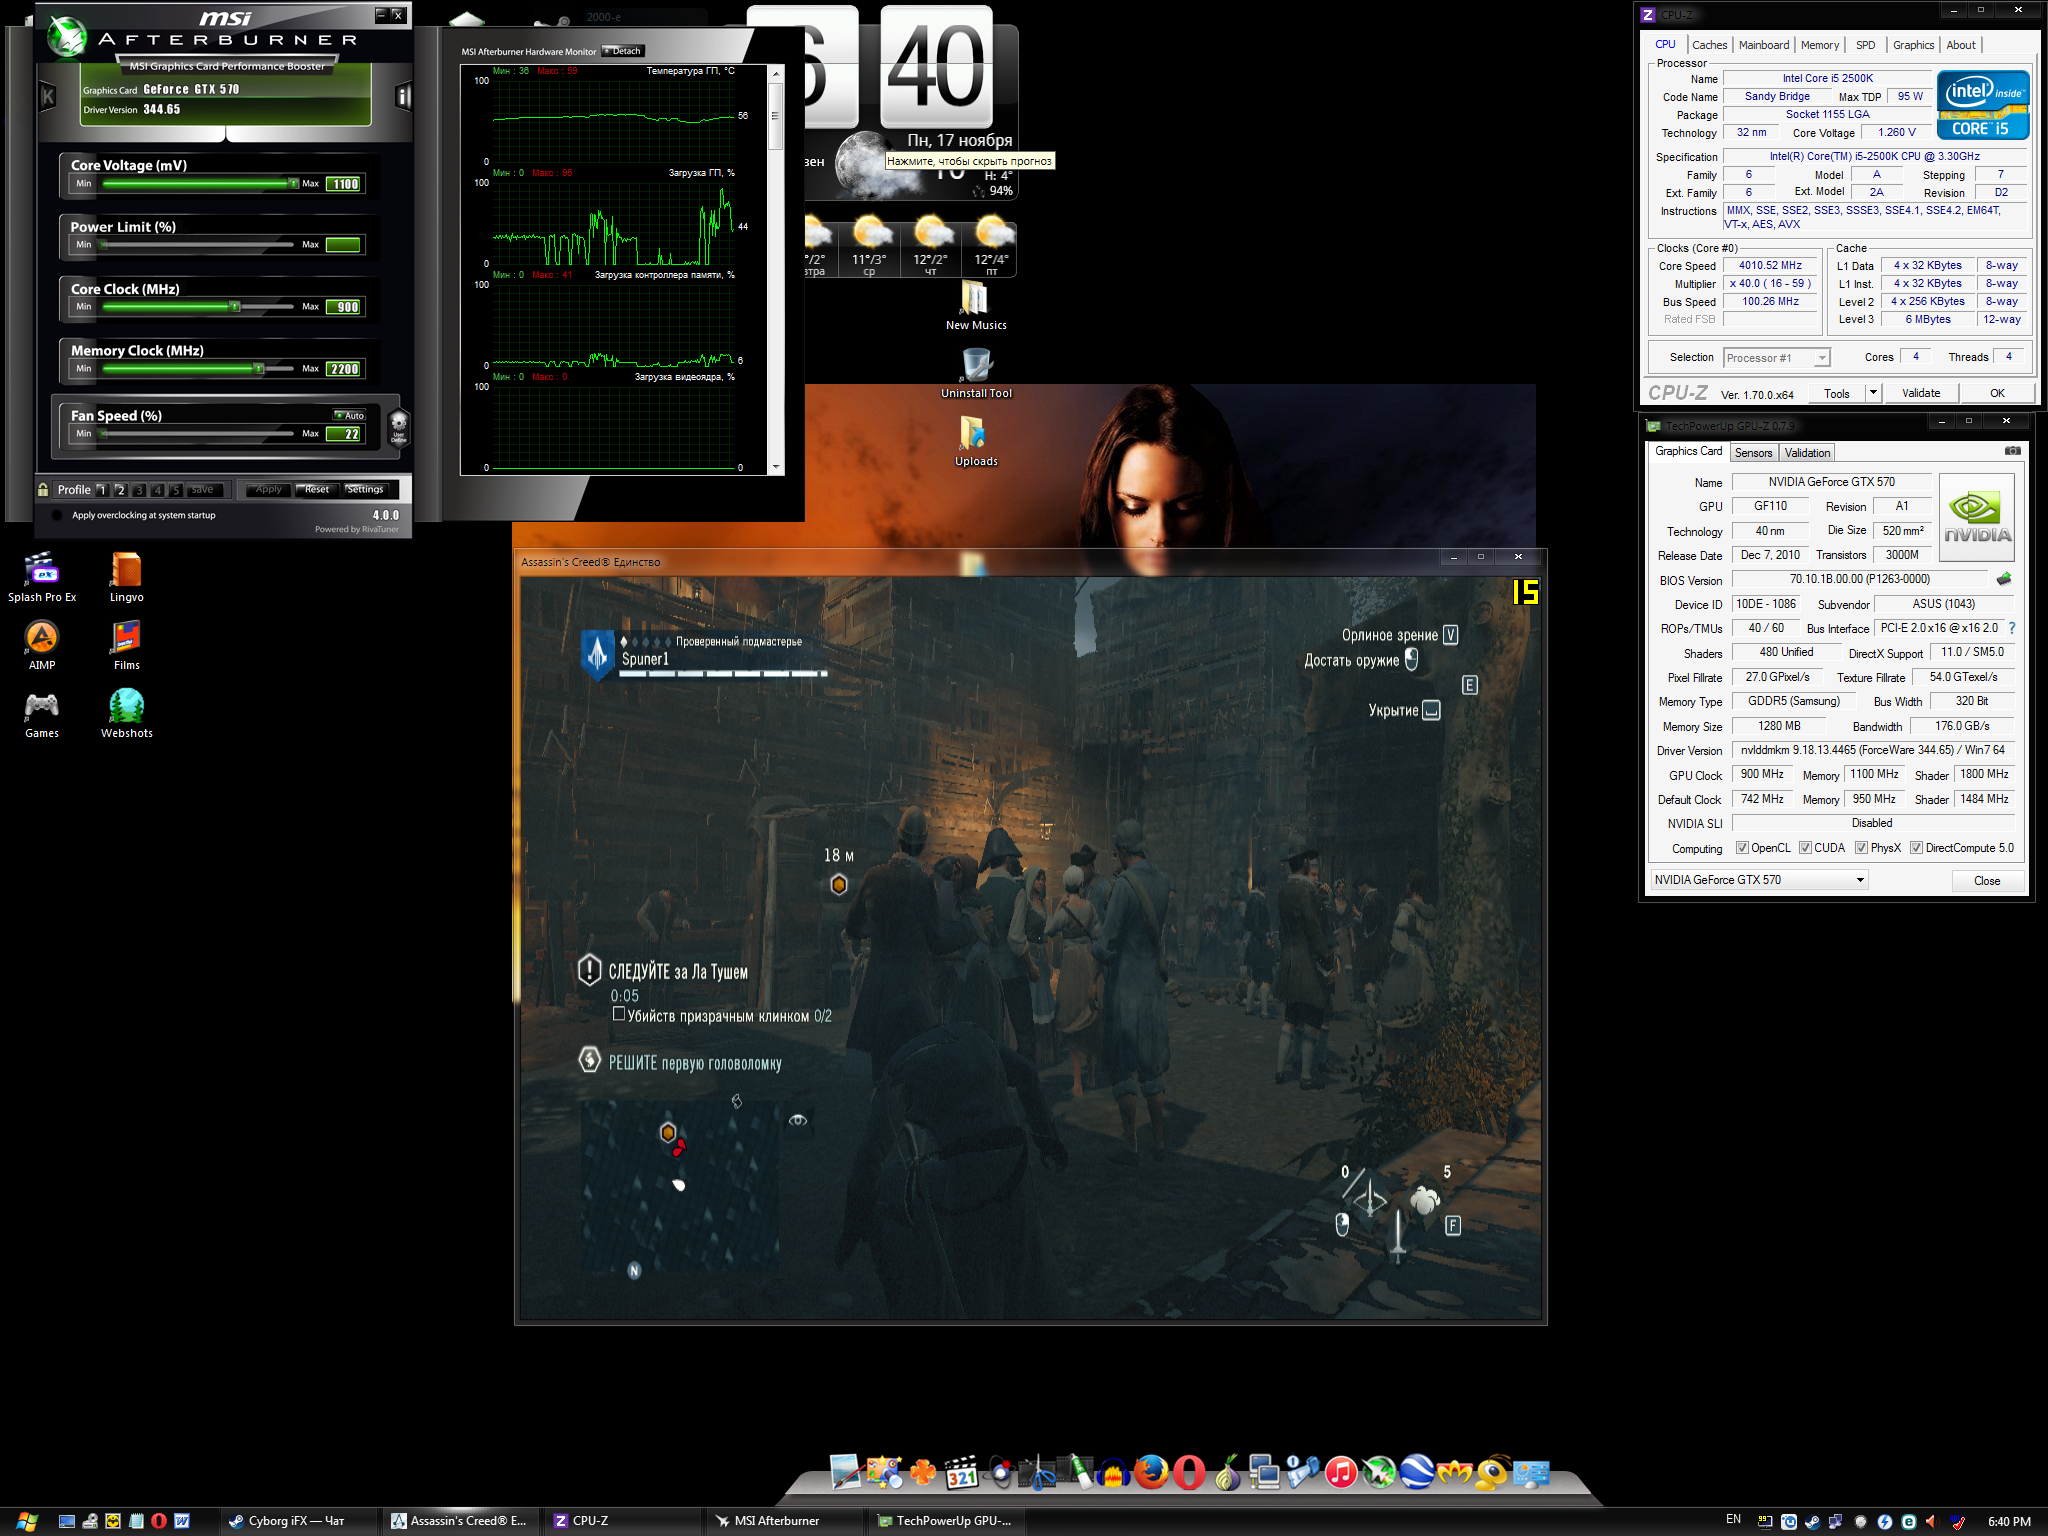The image size is (2048, 1536).
Task: Toggle PhysX checkbox in GPU-Z
Action: click(1861, 848)
